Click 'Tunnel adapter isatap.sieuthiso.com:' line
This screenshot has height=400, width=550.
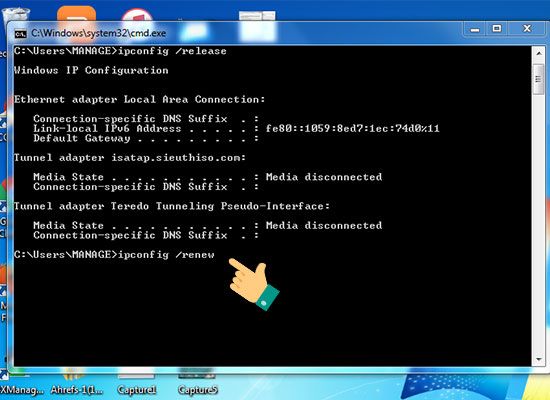[x=130, y=158]
